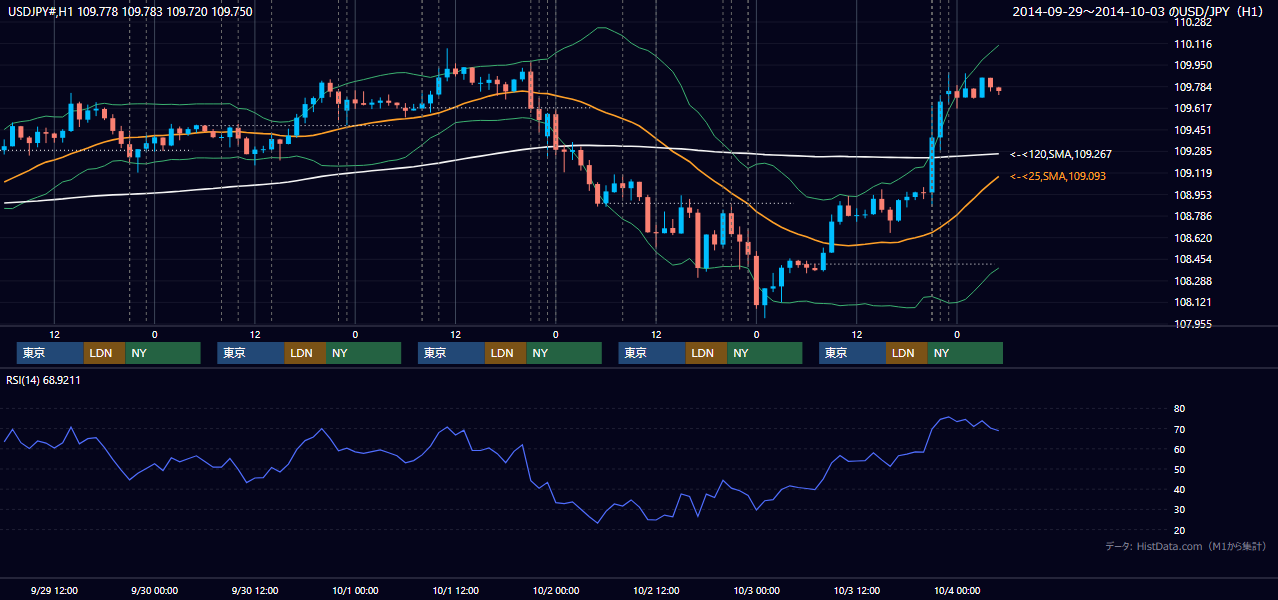Viewport: 1278px width, 600px height.
Task: Click the 9/29 12:00 time axis label
Action: [55, 590]
